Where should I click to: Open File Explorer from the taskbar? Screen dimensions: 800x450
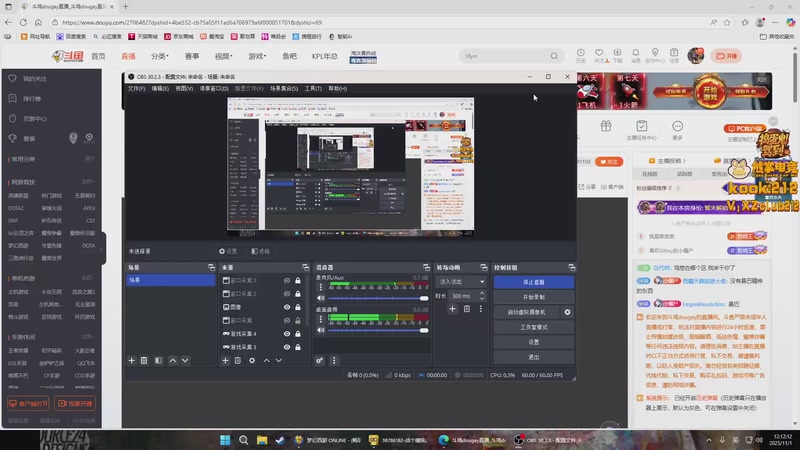(x=262, y=440)
